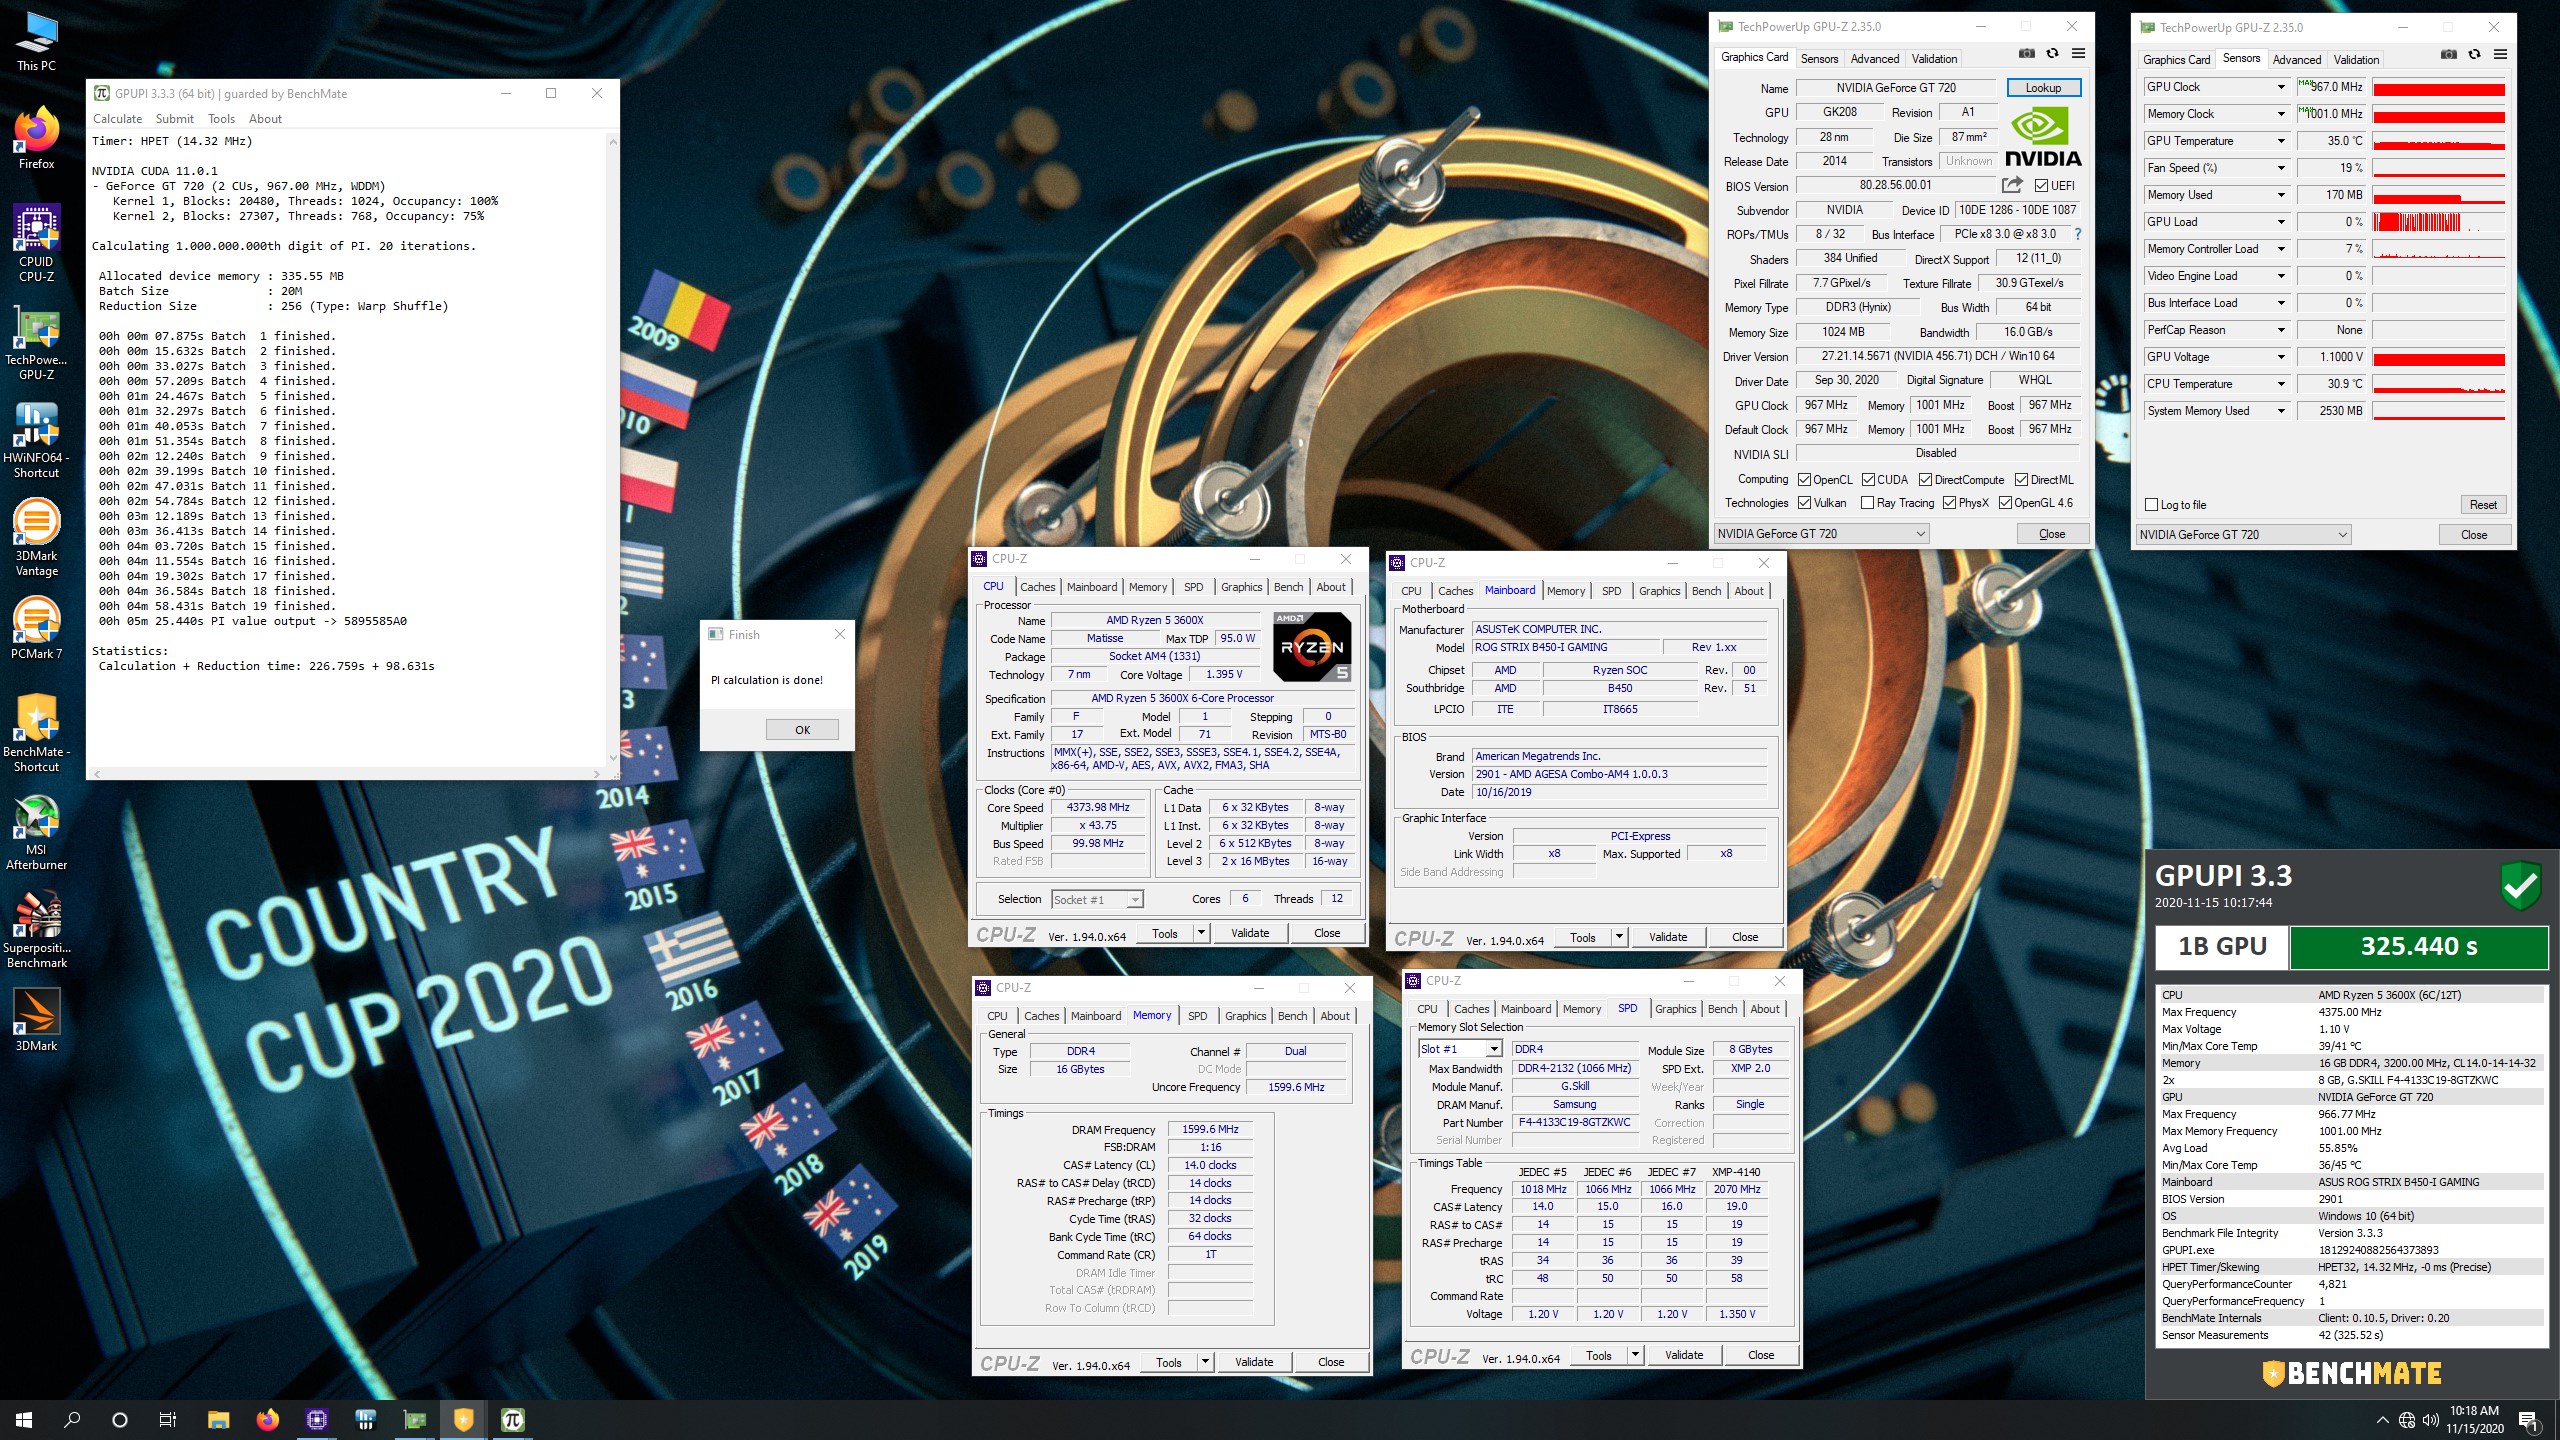This screenshot has height=1440, width=2560.
Task: Open PCMark 7 desktop shortcut
Action: click(x=36, y=629)
